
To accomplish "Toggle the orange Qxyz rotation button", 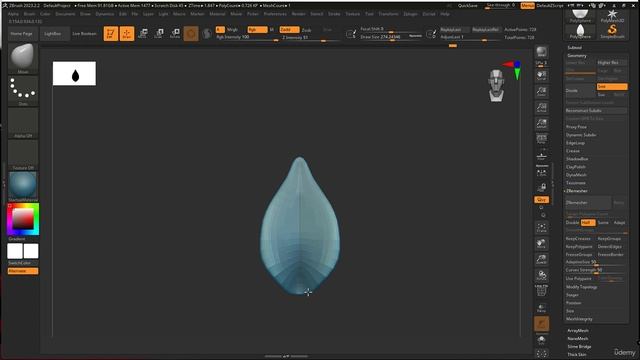I will [x=542, y=200].
